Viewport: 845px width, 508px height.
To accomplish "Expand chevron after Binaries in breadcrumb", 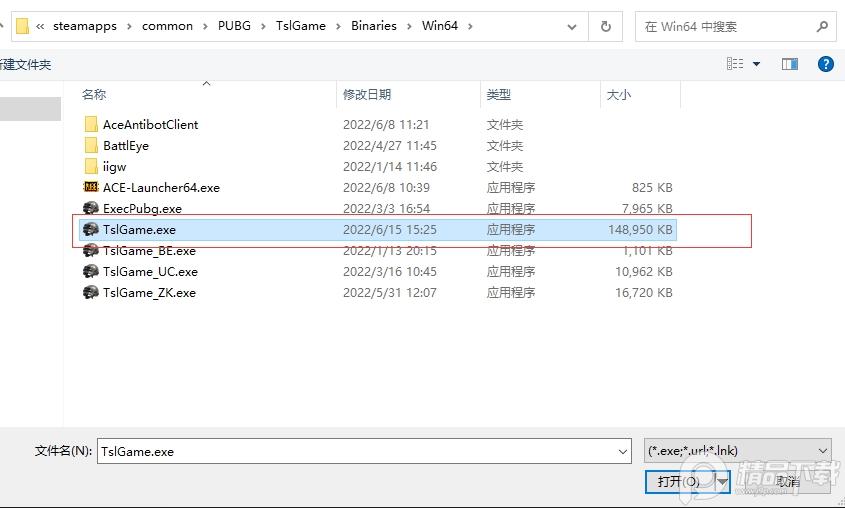I will pyautogui.click(x=409, y=26).
